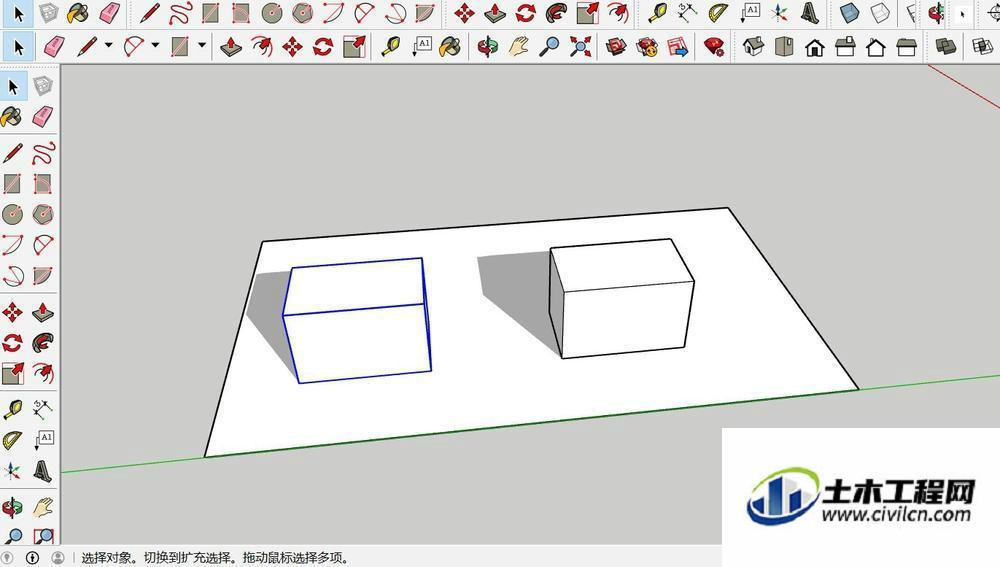
Task: Click the Zoom Extents icon
Action: coord(580,47)
